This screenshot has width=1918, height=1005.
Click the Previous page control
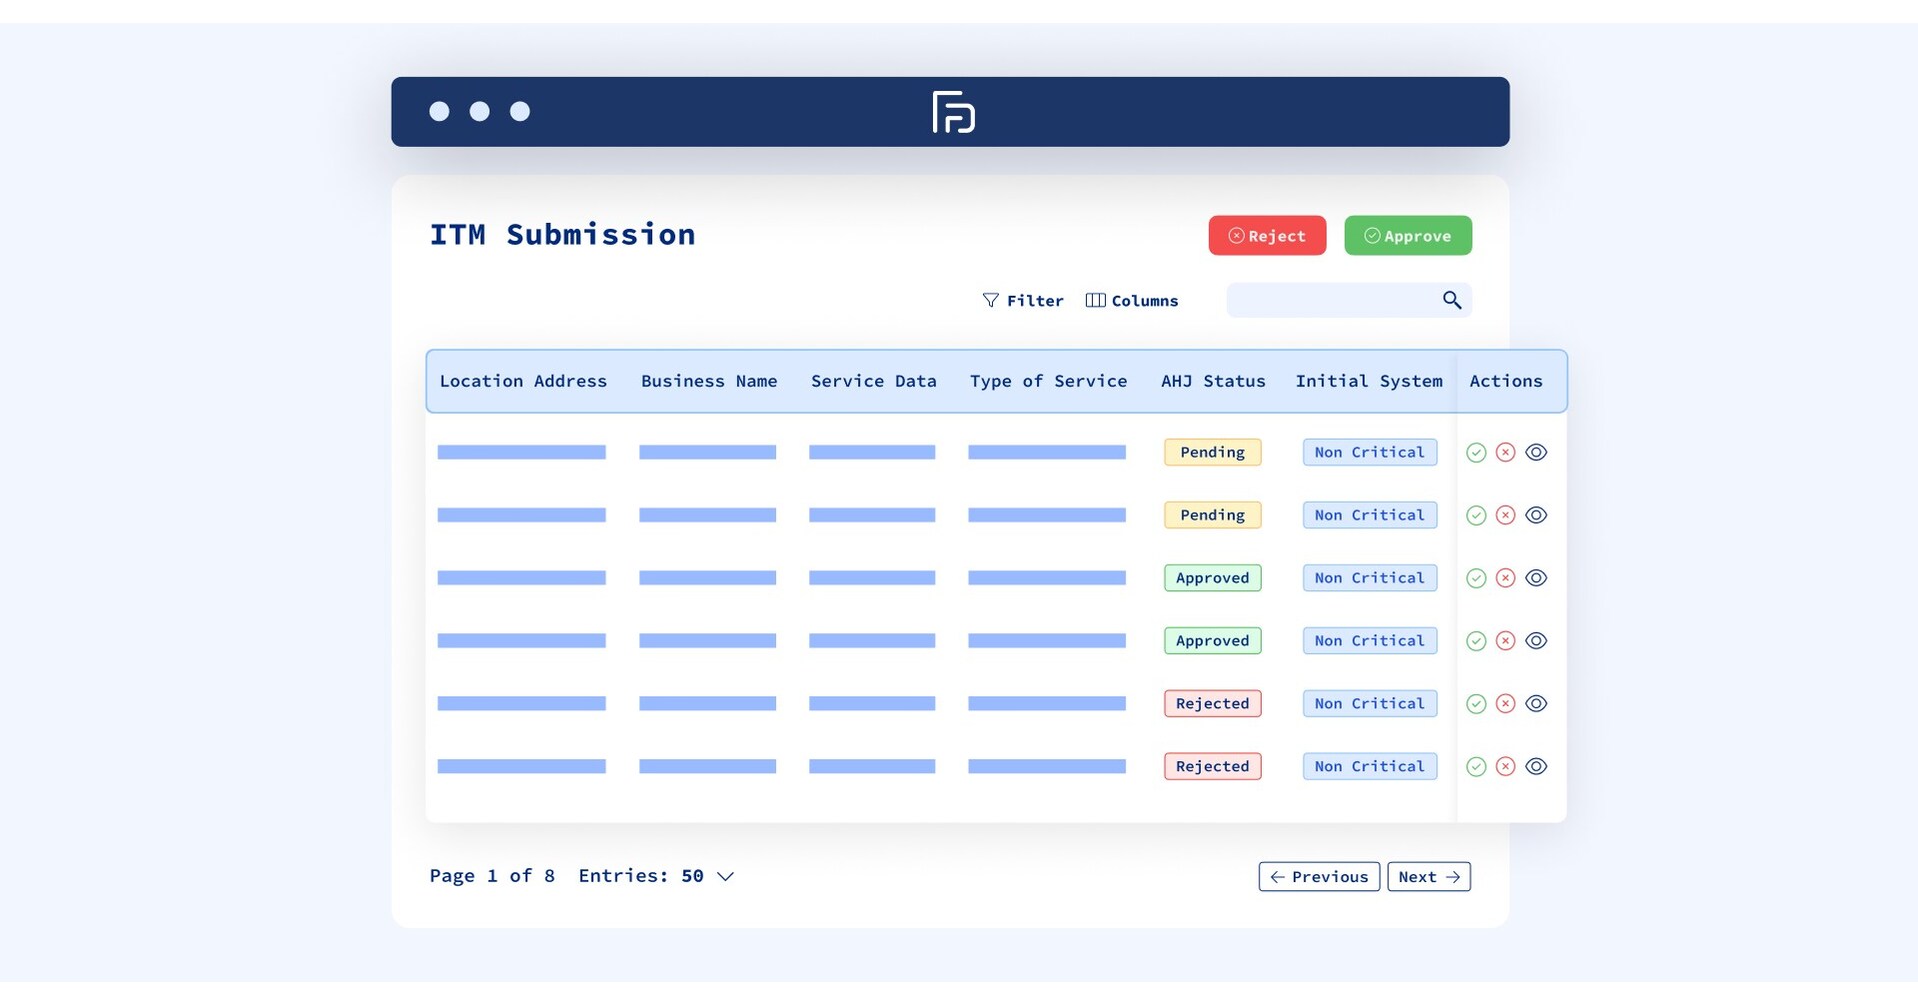point(1318,876)
